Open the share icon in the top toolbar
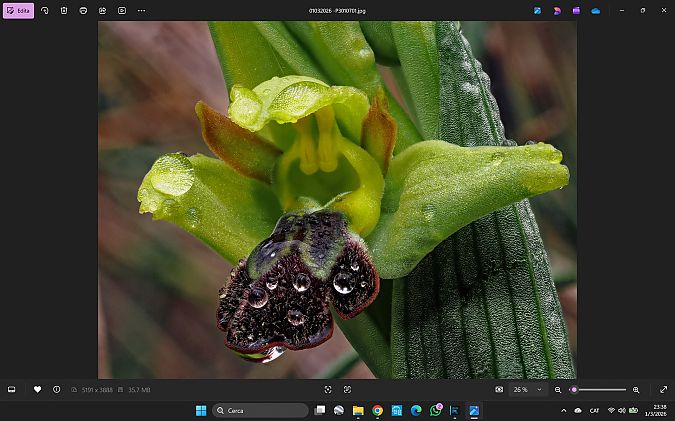 pos(103,10)
